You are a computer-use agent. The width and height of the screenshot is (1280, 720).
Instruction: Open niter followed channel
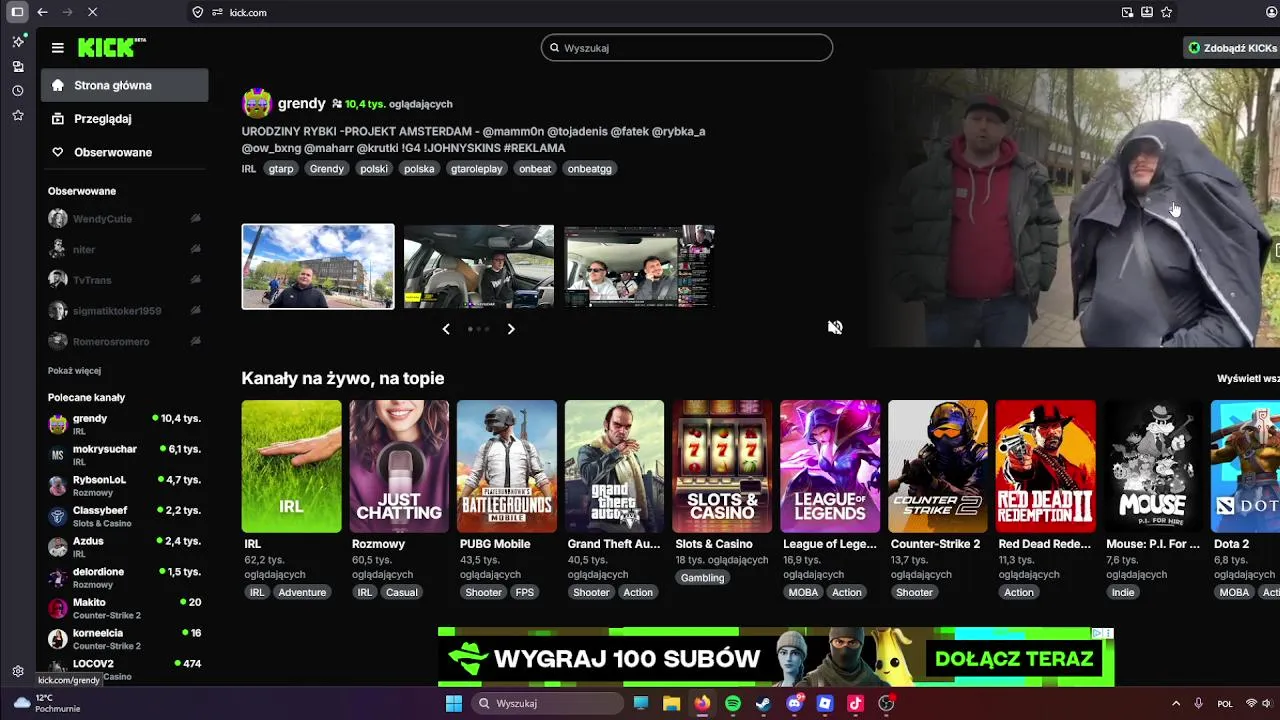(125, 249)
